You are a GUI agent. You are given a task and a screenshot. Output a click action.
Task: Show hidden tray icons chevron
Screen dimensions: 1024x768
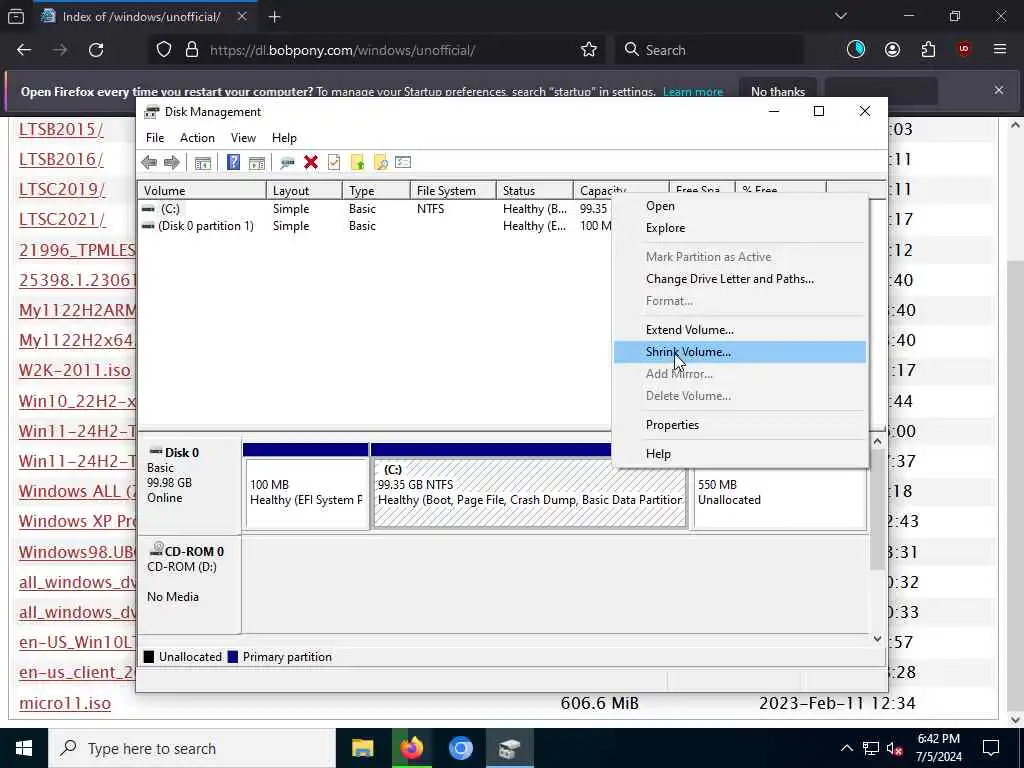(846, 748)
